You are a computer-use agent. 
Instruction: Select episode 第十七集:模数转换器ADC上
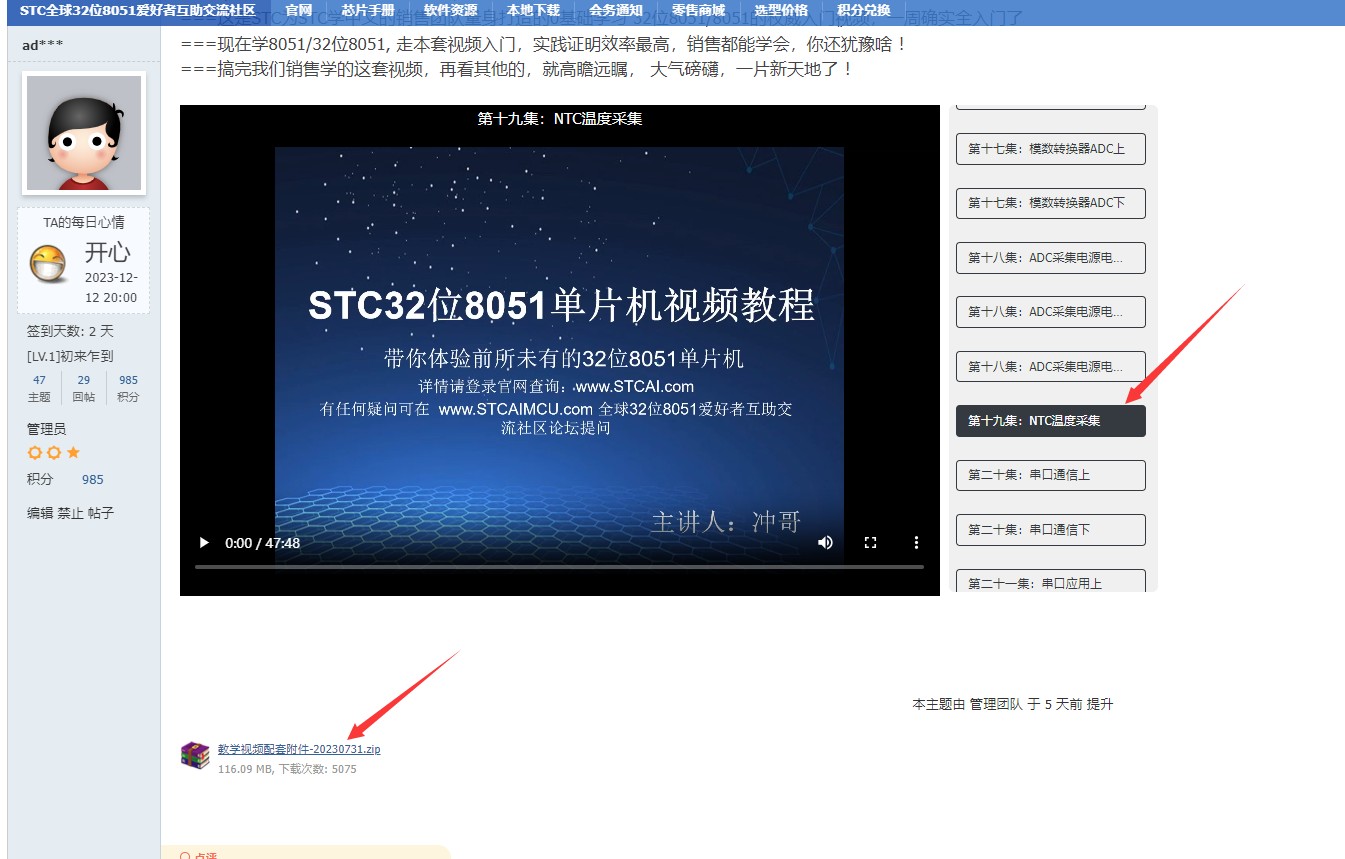(x=1051, y=149)
